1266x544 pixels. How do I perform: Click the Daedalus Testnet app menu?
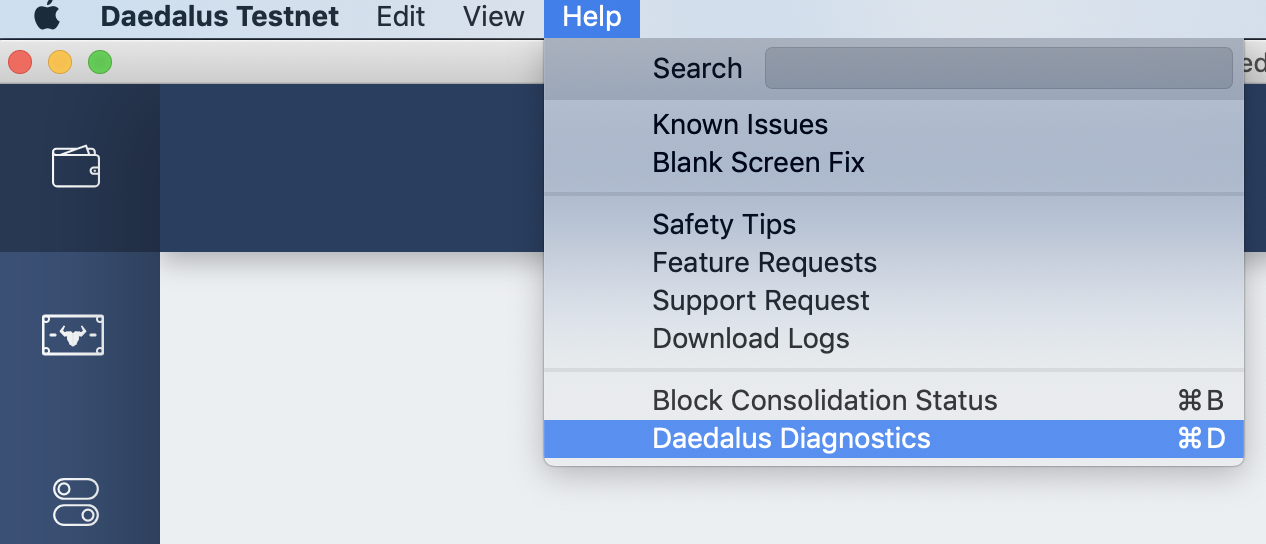(x=219, y=17)
